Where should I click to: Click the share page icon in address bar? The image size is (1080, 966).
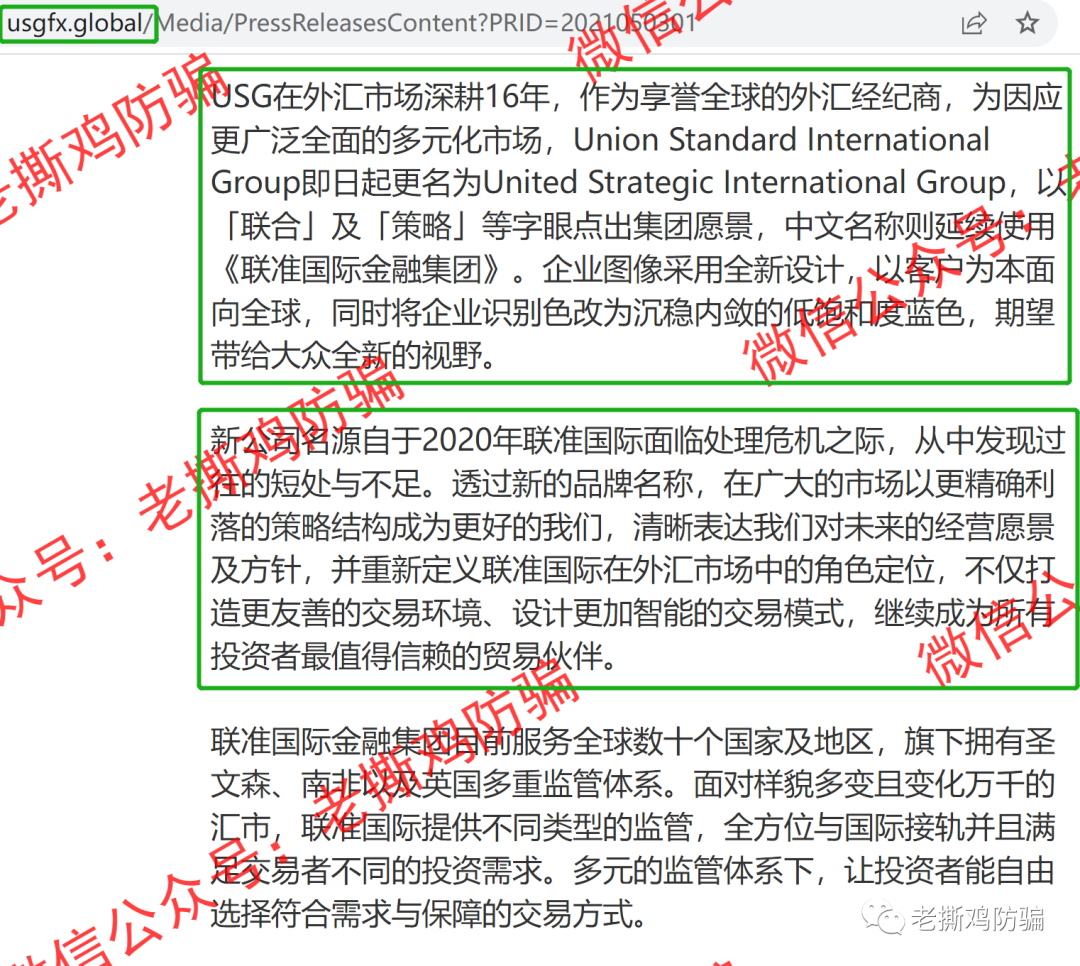973,23
